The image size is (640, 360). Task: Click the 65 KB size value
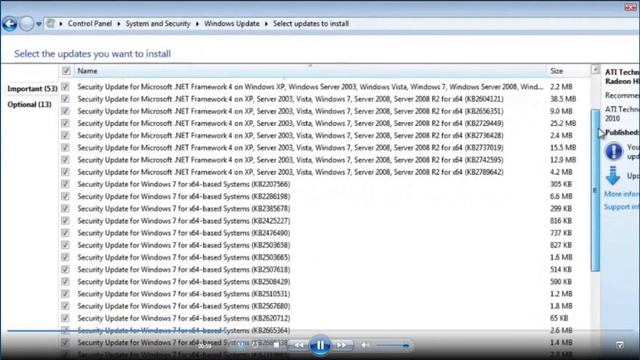(x=559, y=318)
